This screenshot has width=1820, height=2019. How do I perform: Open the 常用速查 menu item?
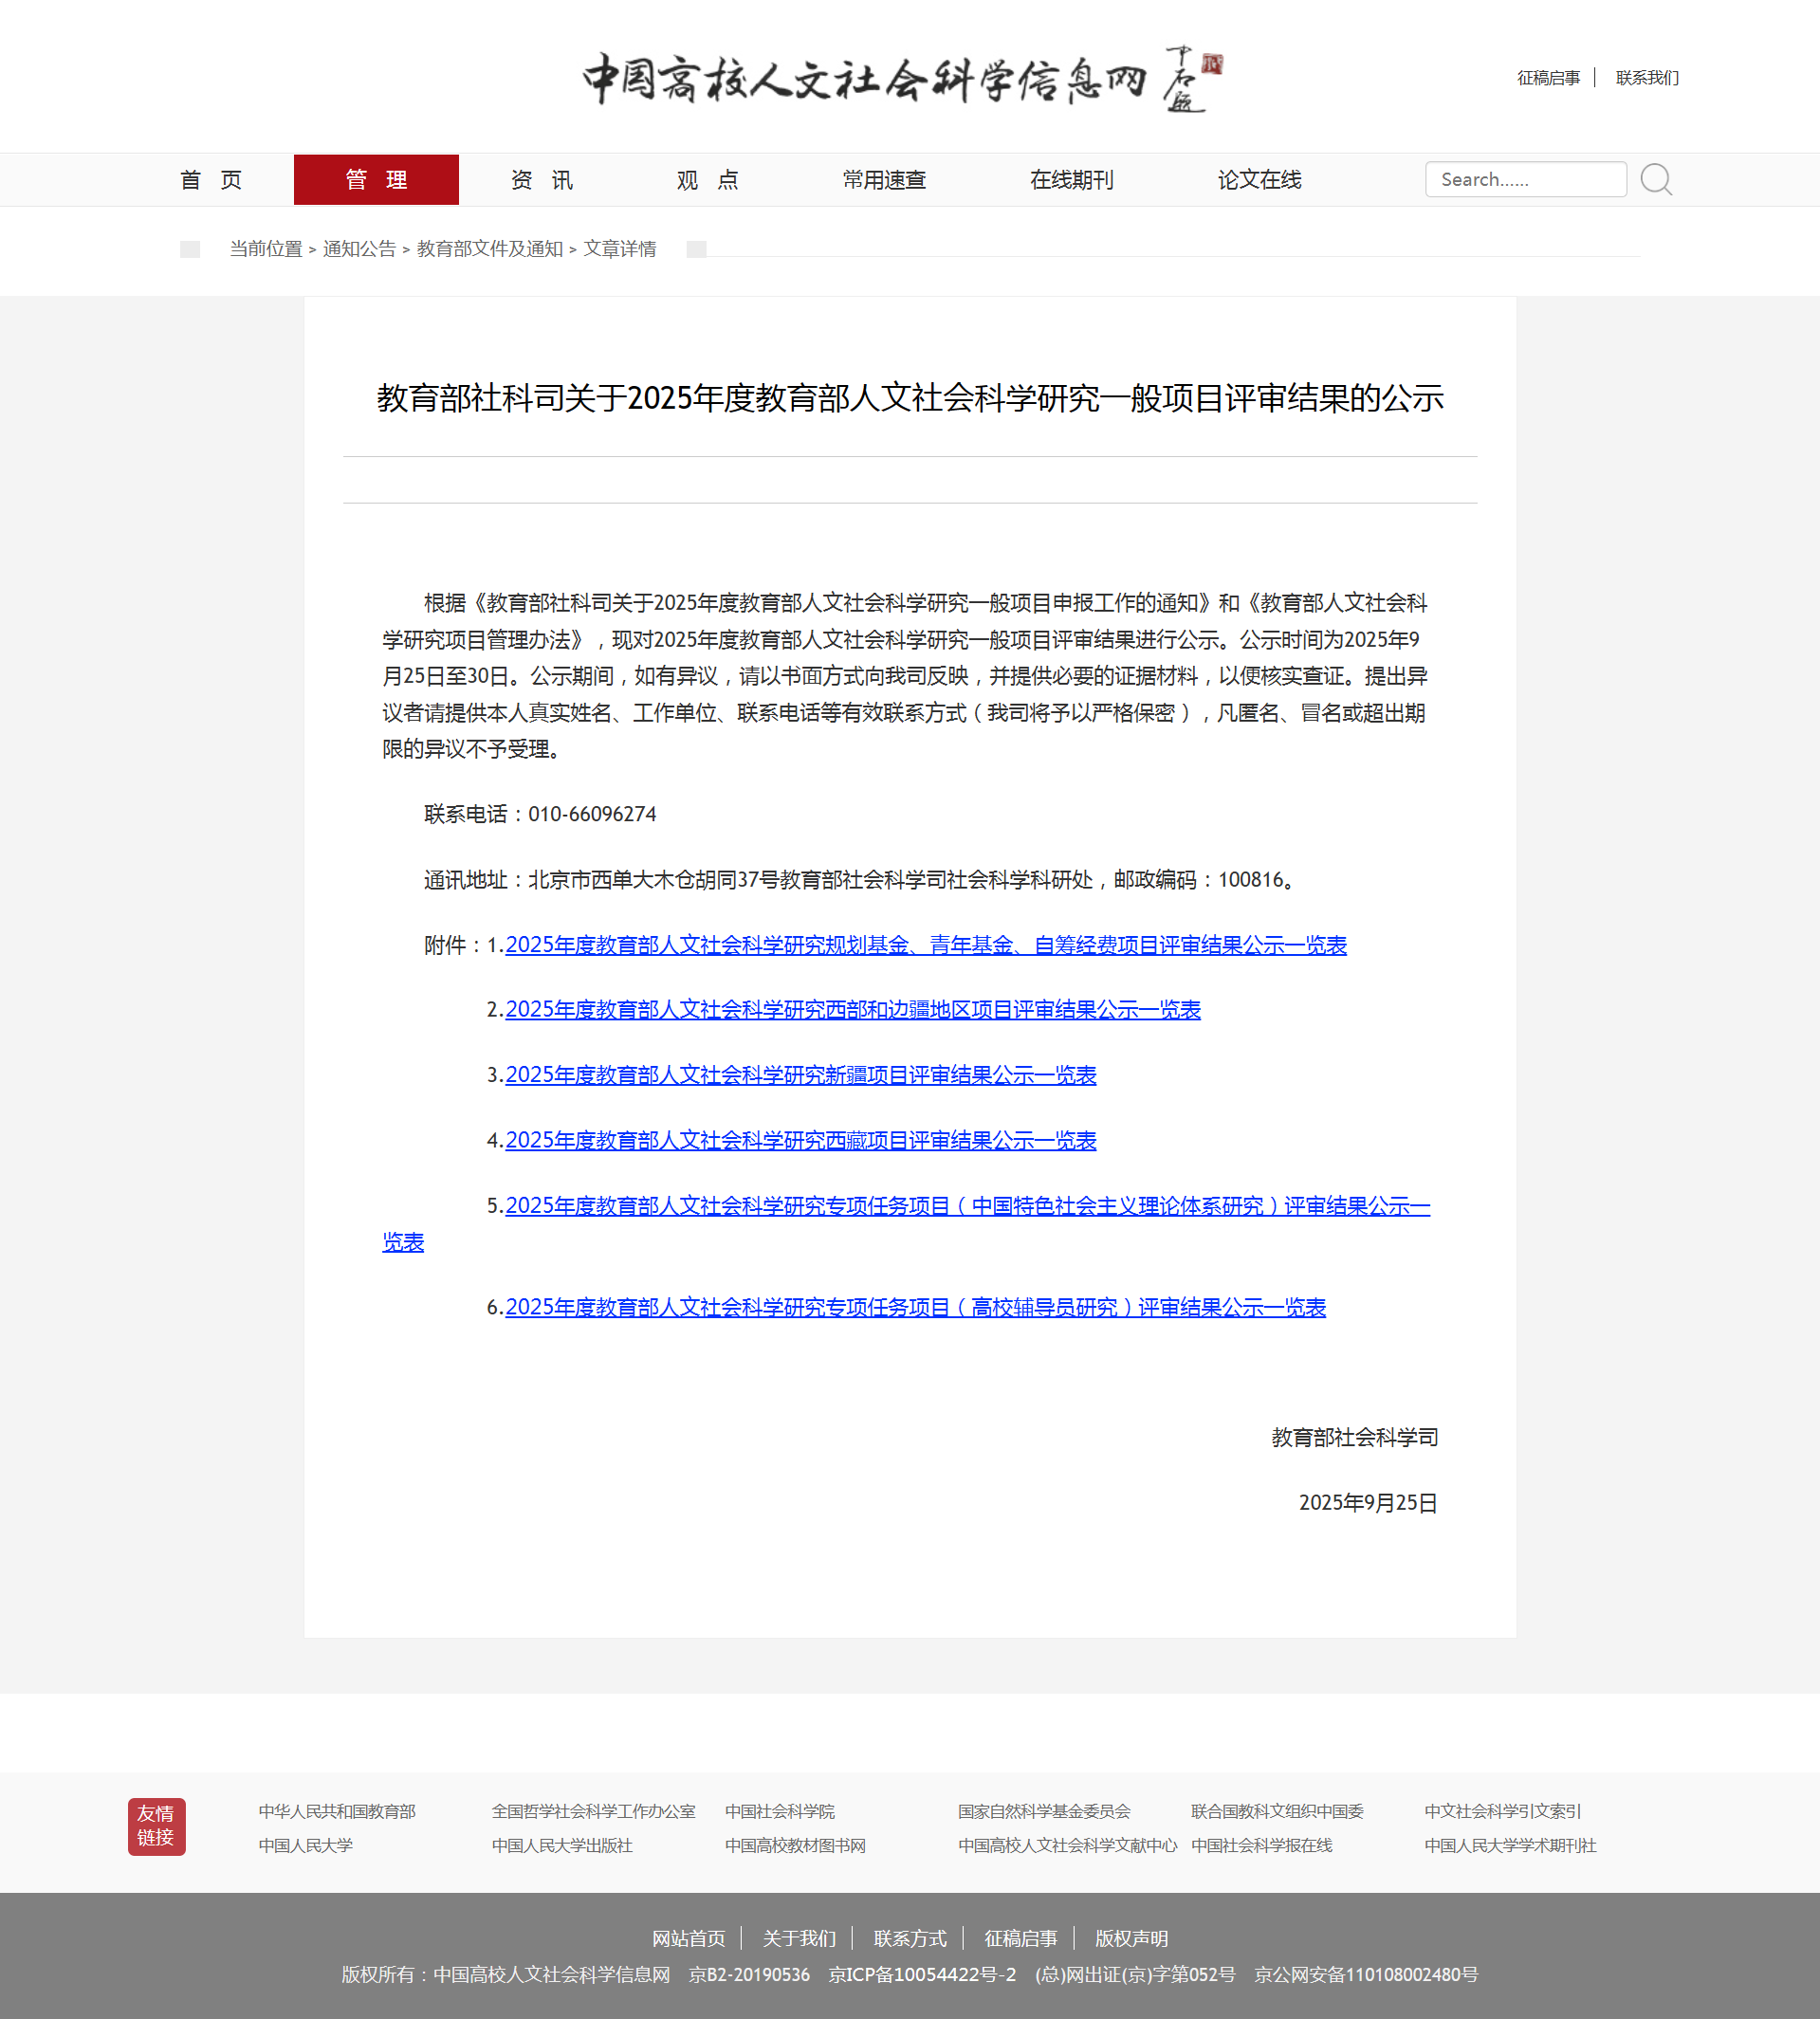click(x=884, y=180)
